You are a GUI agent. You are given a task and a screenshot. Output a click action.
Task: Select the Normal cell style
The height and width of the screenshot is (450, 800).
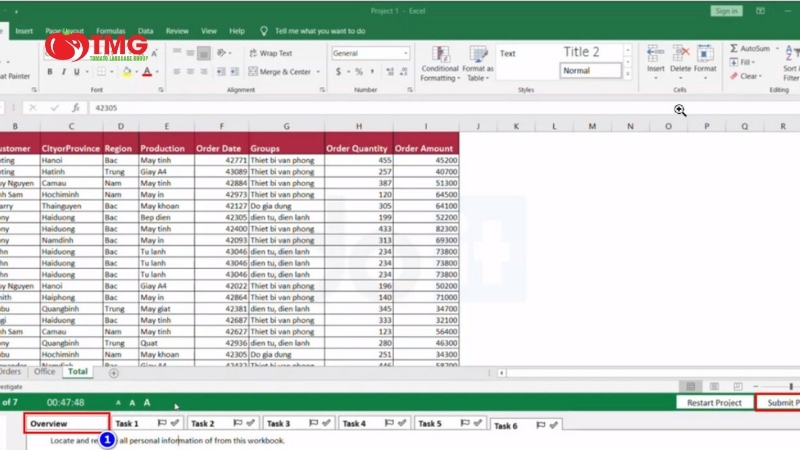tap(590, 71)
